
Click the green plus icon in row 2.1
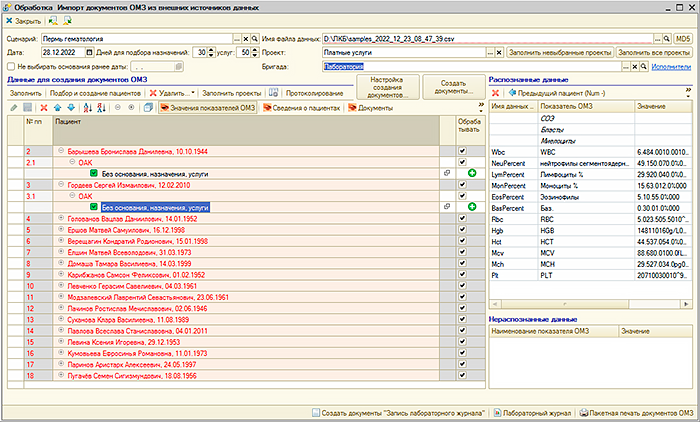[471, 173]
